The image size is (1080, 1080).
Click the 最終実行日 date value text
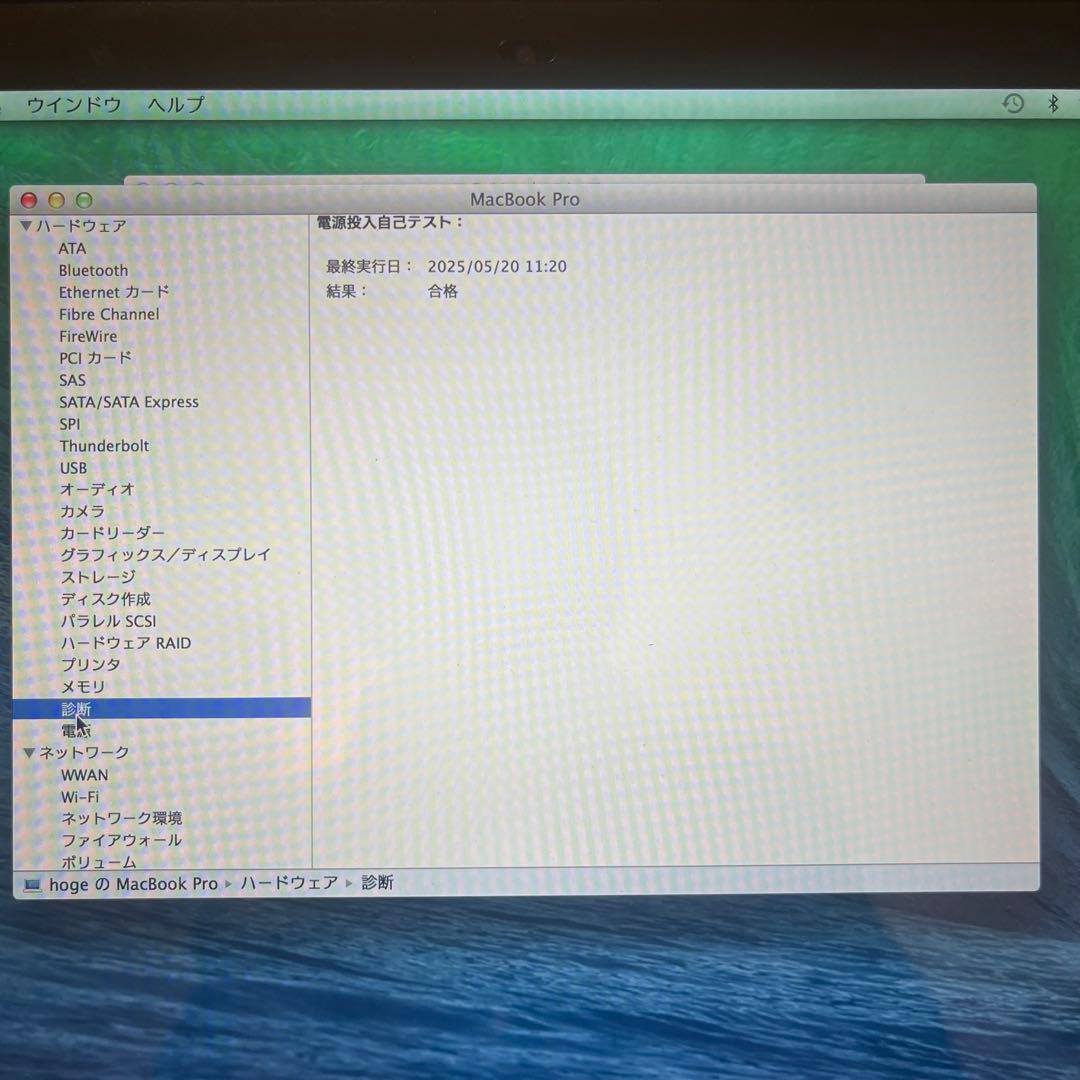pyautogui.click(x=497, y=267)
